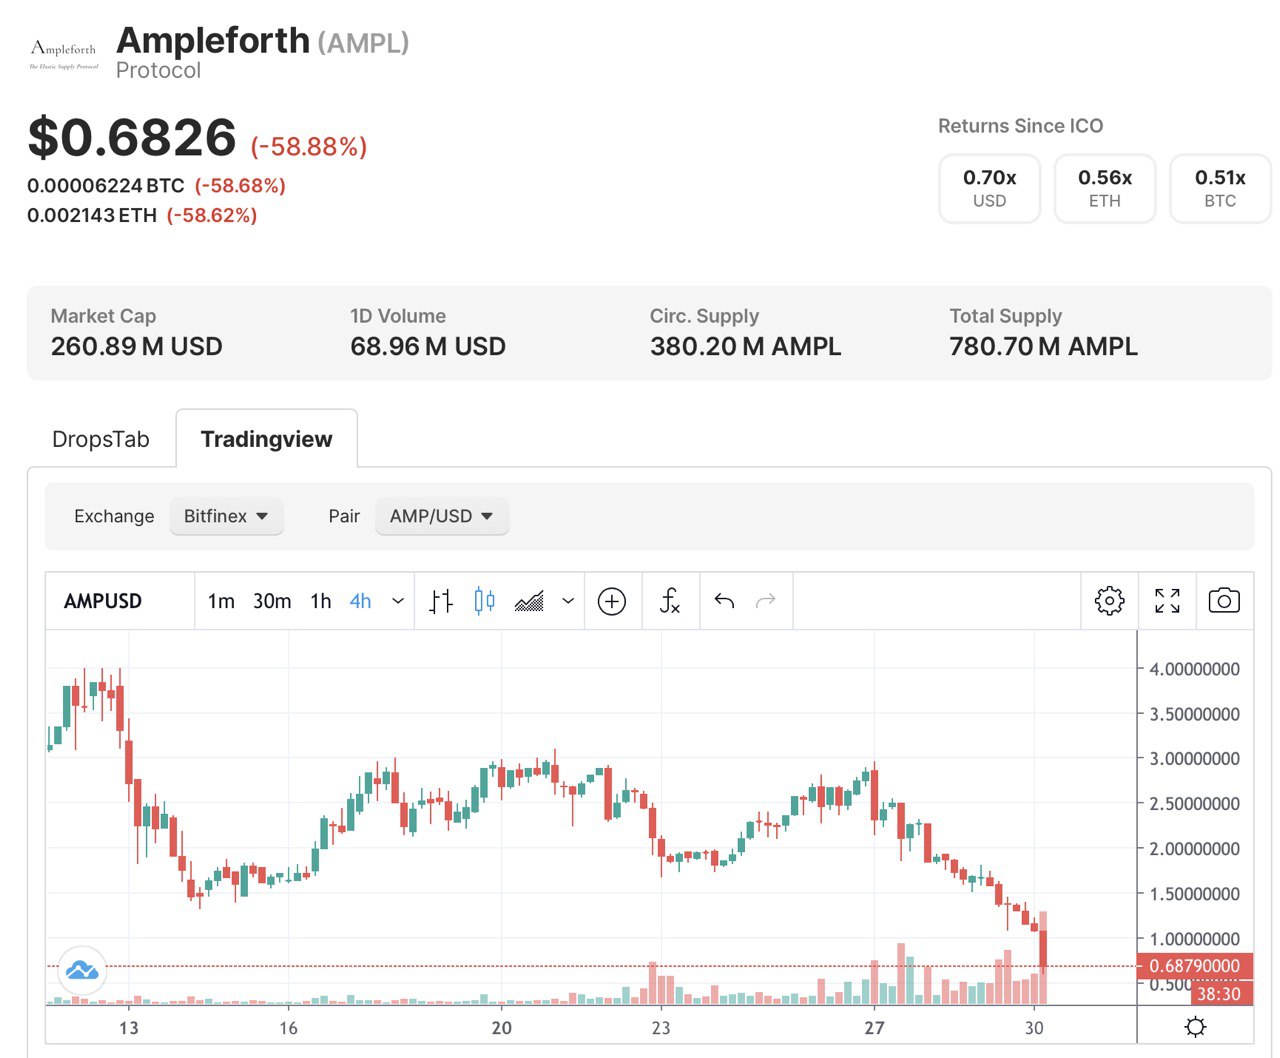This screenshot has width=1280, height=1058.
Task: Click the (AMPL) ticker text
Action: [364, 43]
